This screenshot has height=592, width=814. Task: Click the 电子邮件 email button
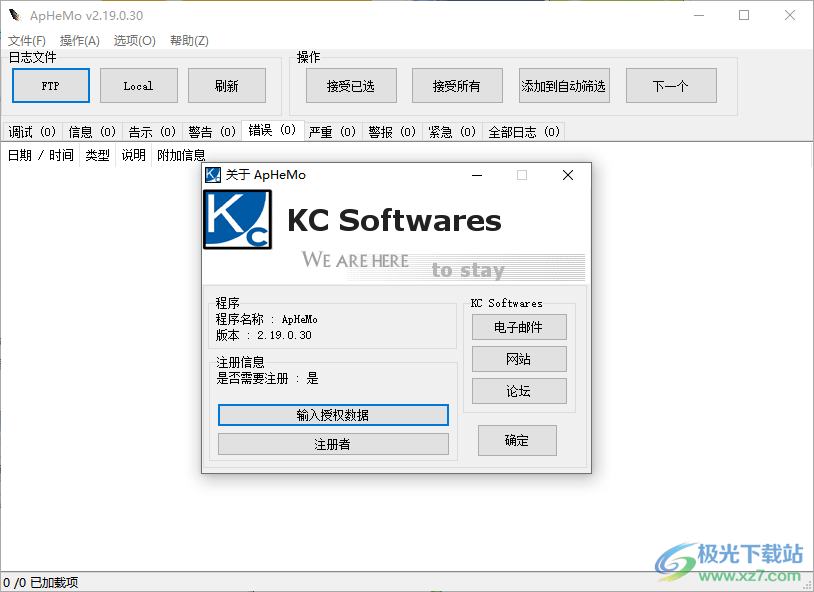[x=519, y=327]
